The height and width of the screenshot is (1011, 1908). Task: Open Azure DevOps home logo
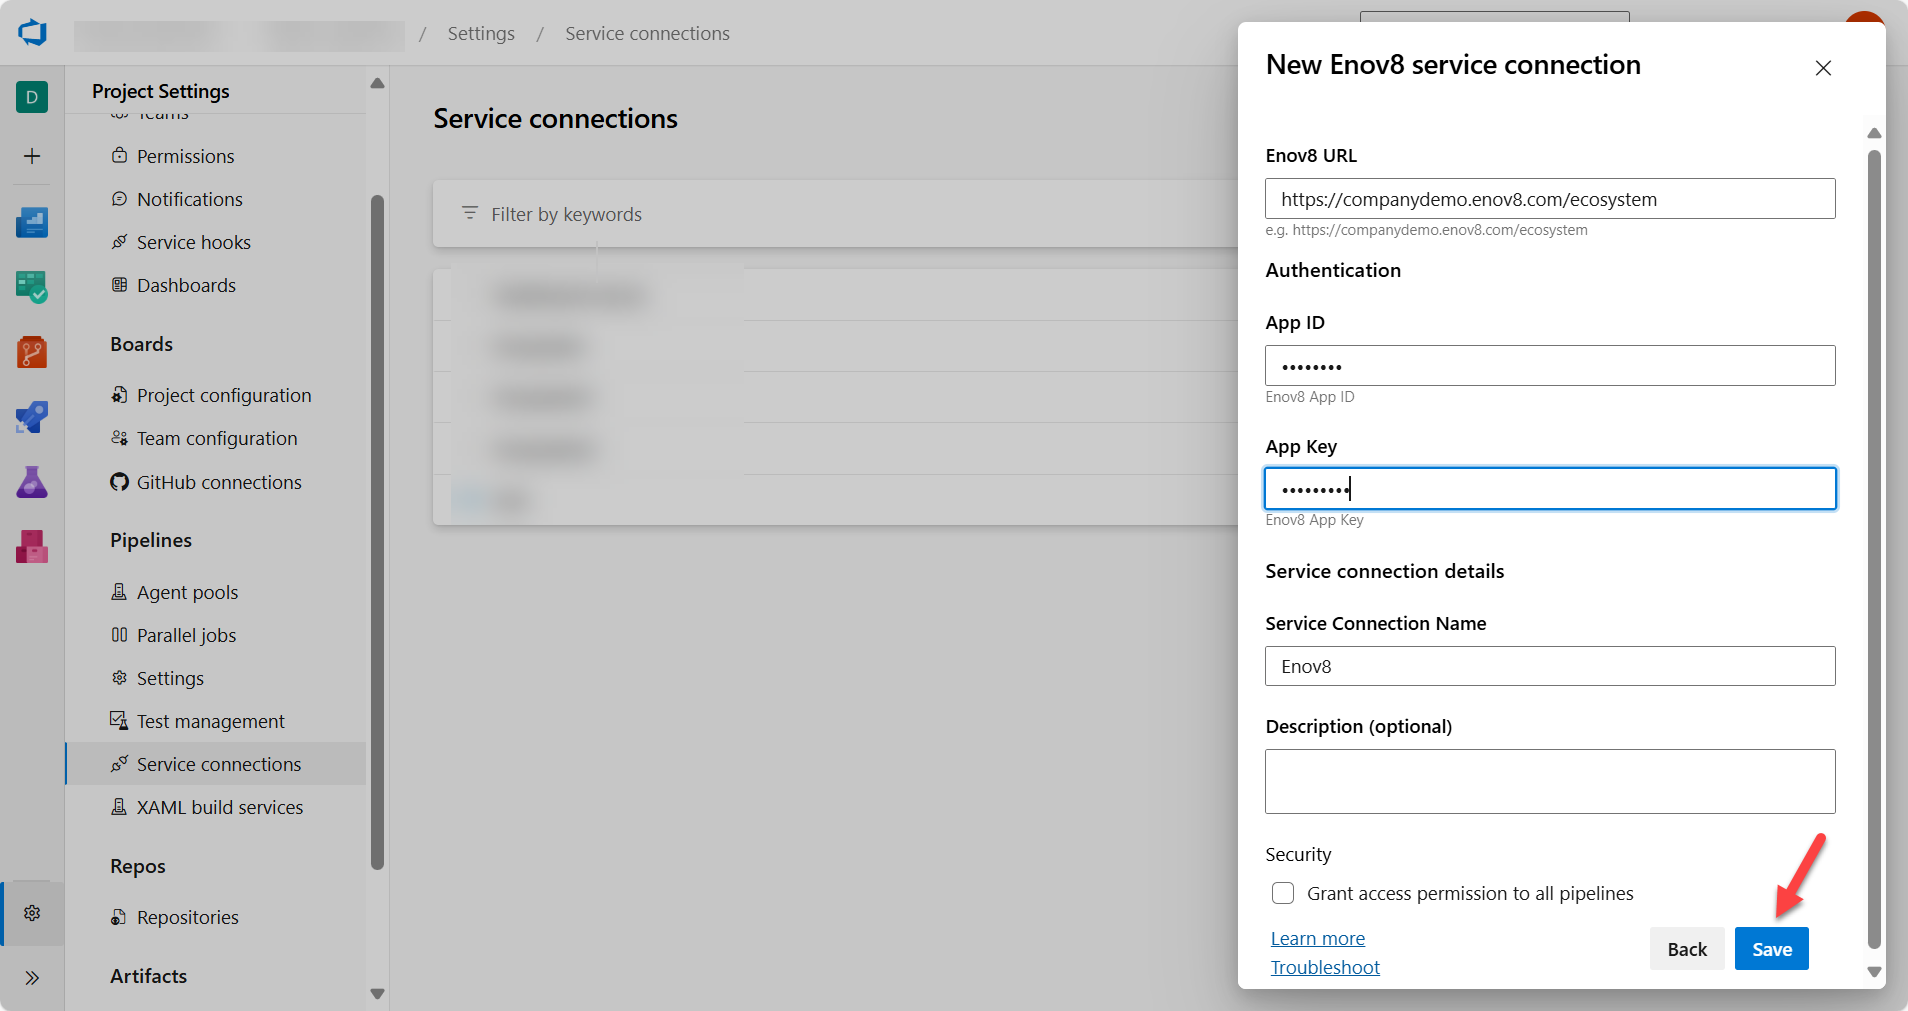pyautogui.click(x=32, y=32)
